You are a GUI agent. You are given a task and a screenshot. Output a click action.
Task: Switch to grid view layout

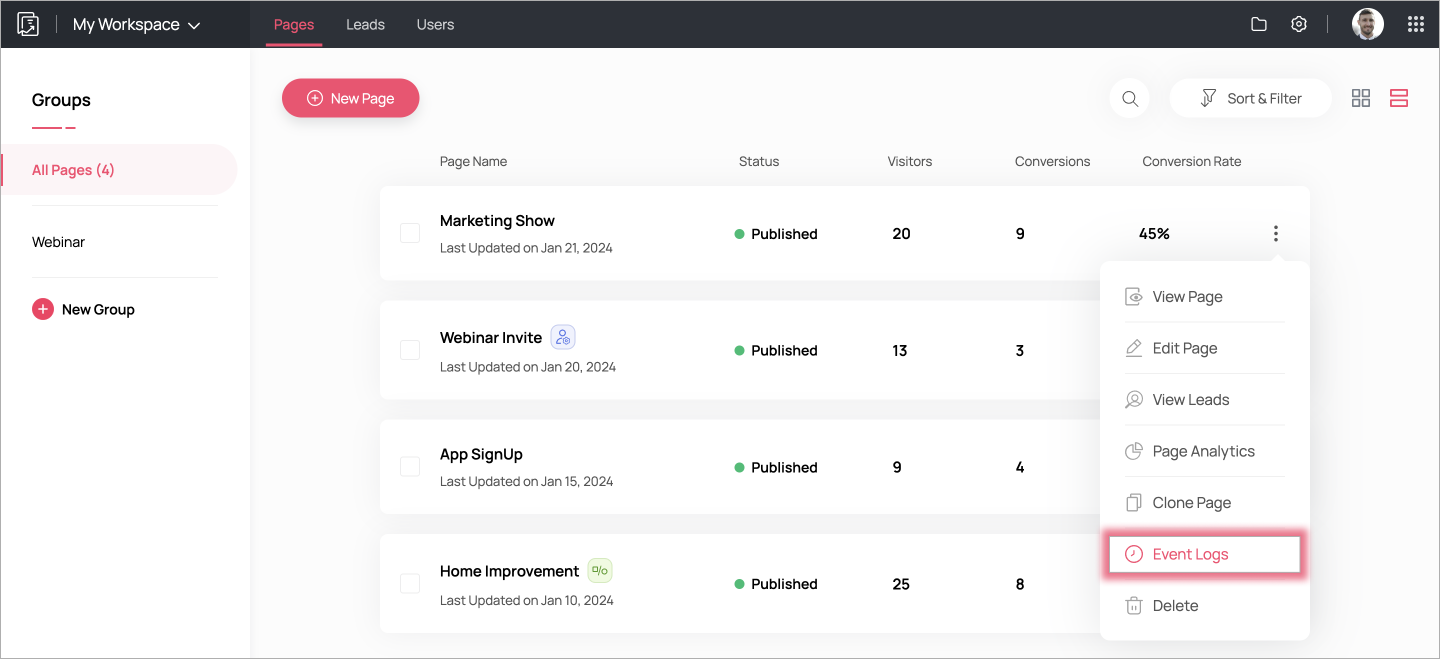click(x=1360, y=98)
